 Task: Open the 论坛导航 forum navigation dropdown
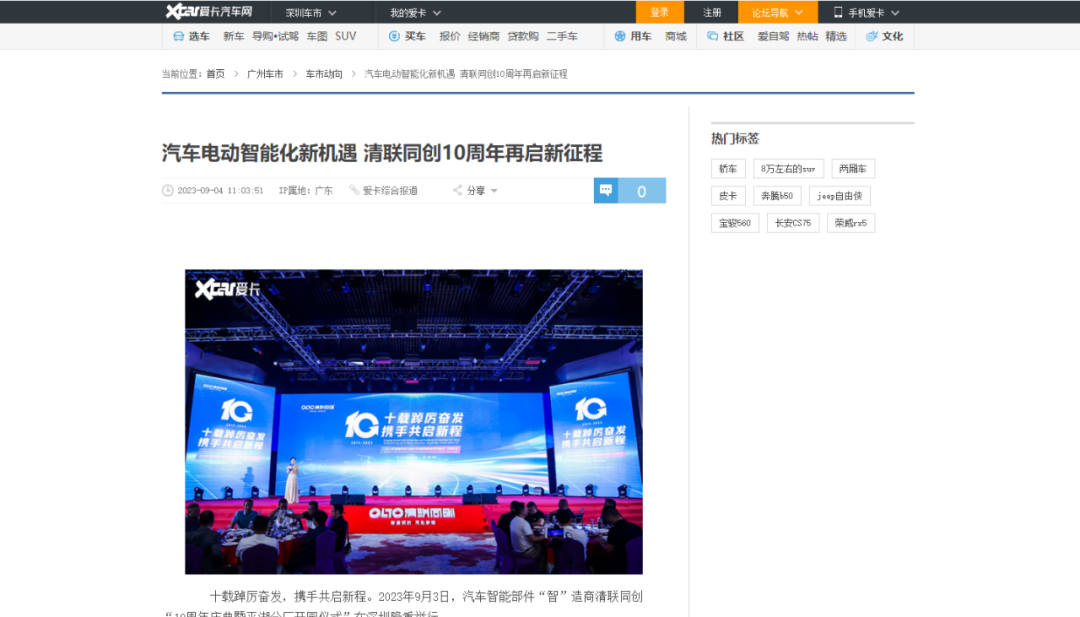click(x=778, y=12)
